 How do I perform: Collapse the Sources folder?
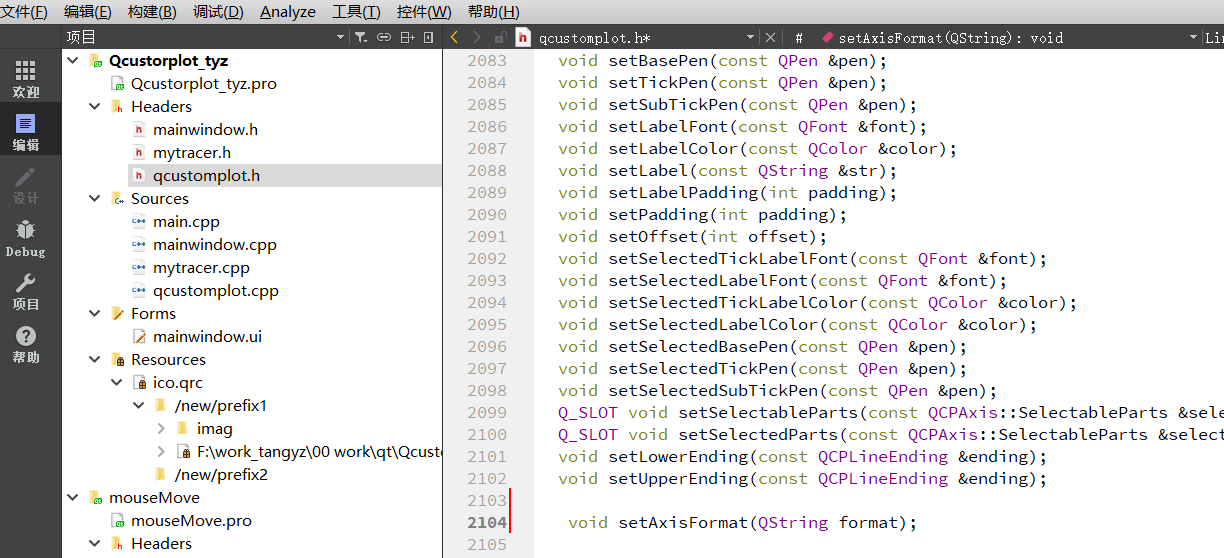click(95, 199)
